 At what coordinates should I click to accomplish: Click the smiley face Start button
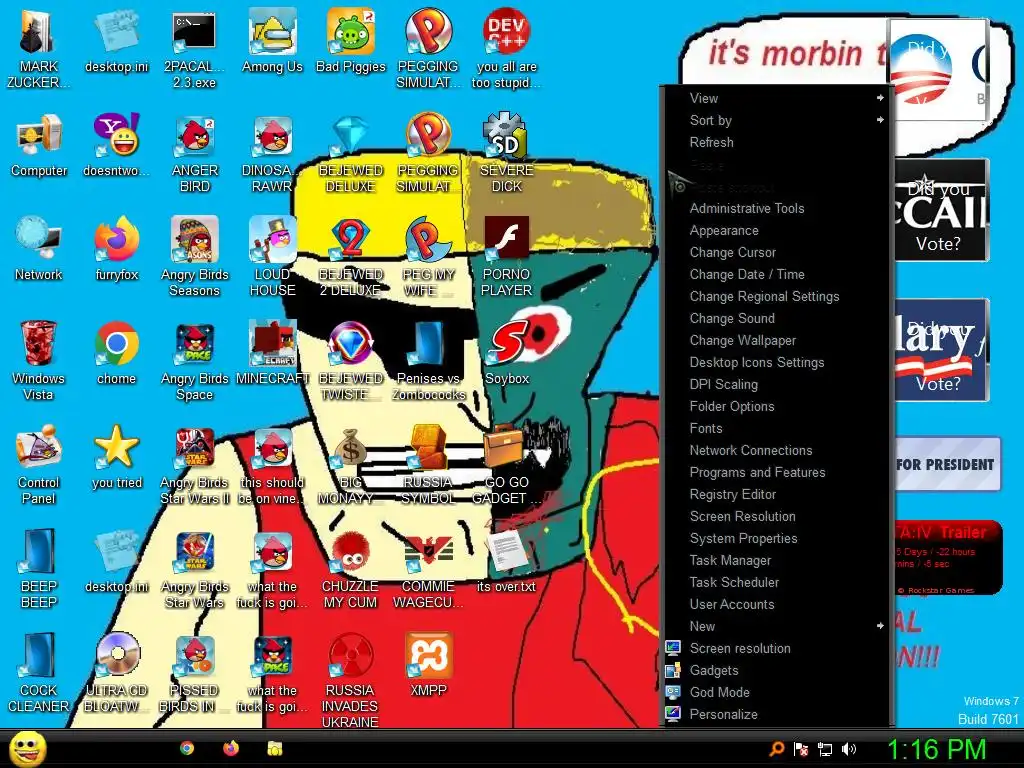point(28,749)
